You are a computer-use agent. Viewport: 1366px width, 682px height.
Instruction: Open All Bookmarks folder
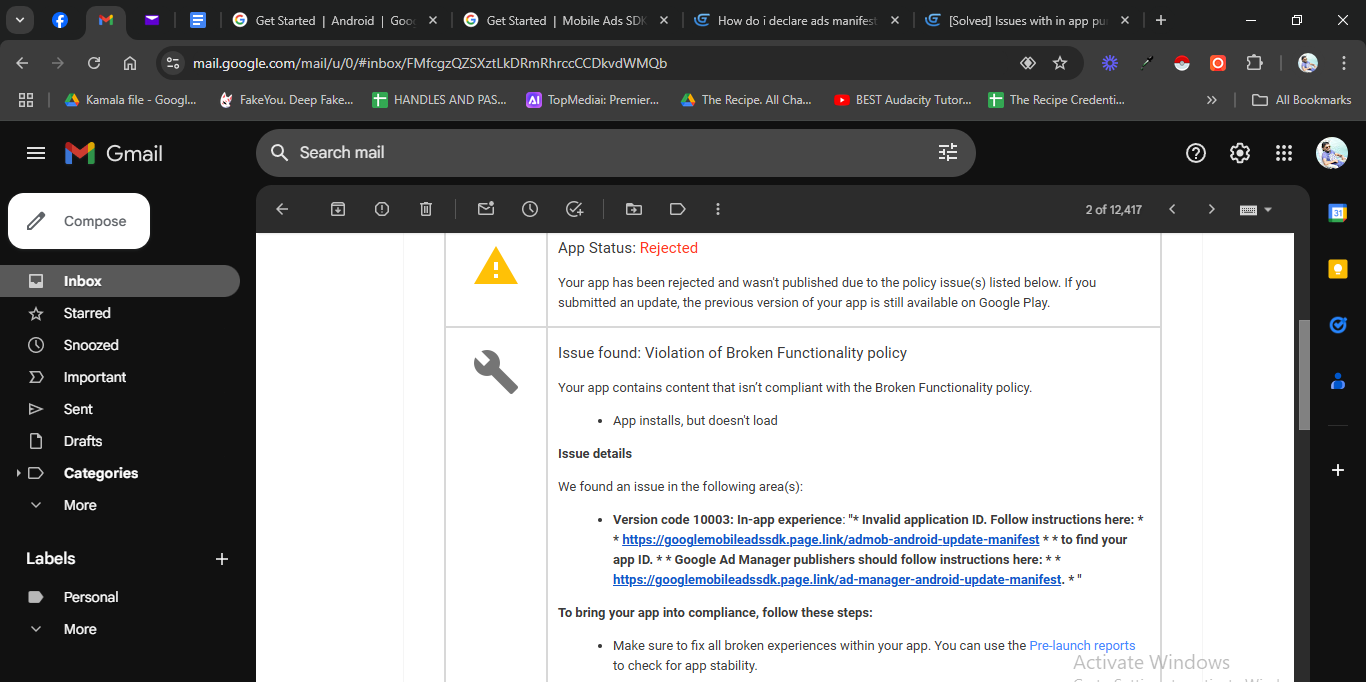click(1301, 99)
